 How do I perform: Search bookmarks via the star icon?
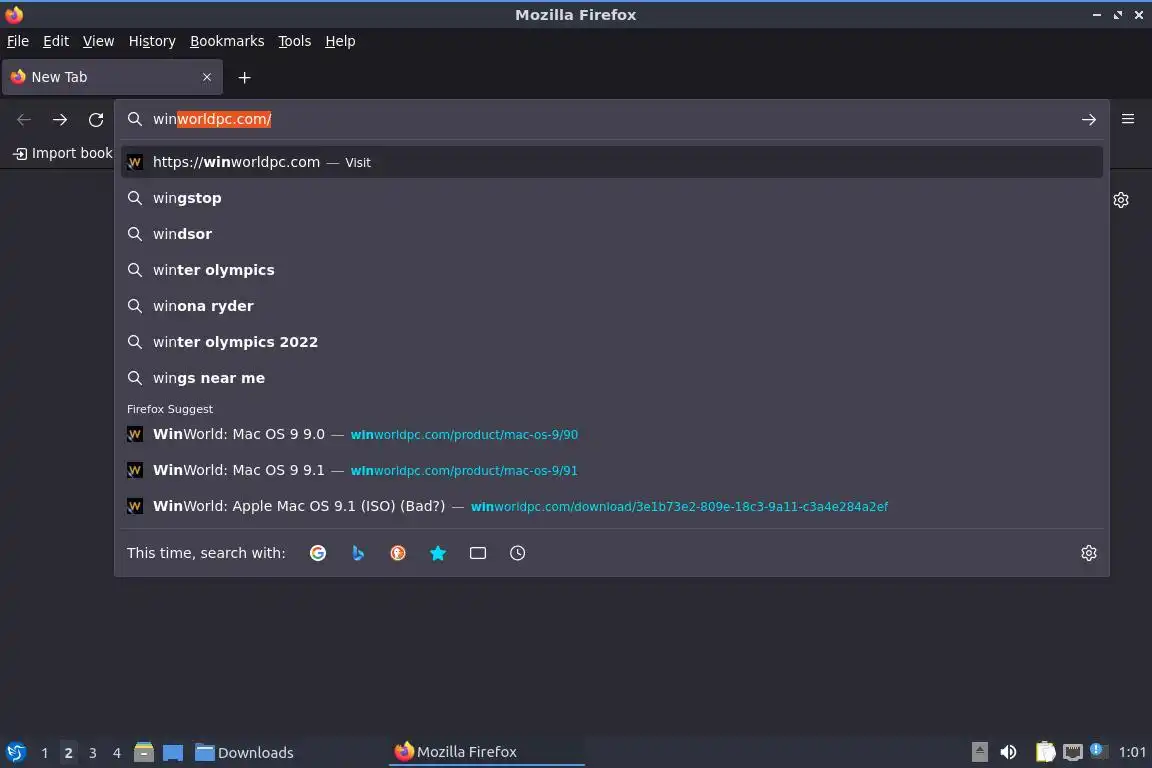tap(438, 553)
